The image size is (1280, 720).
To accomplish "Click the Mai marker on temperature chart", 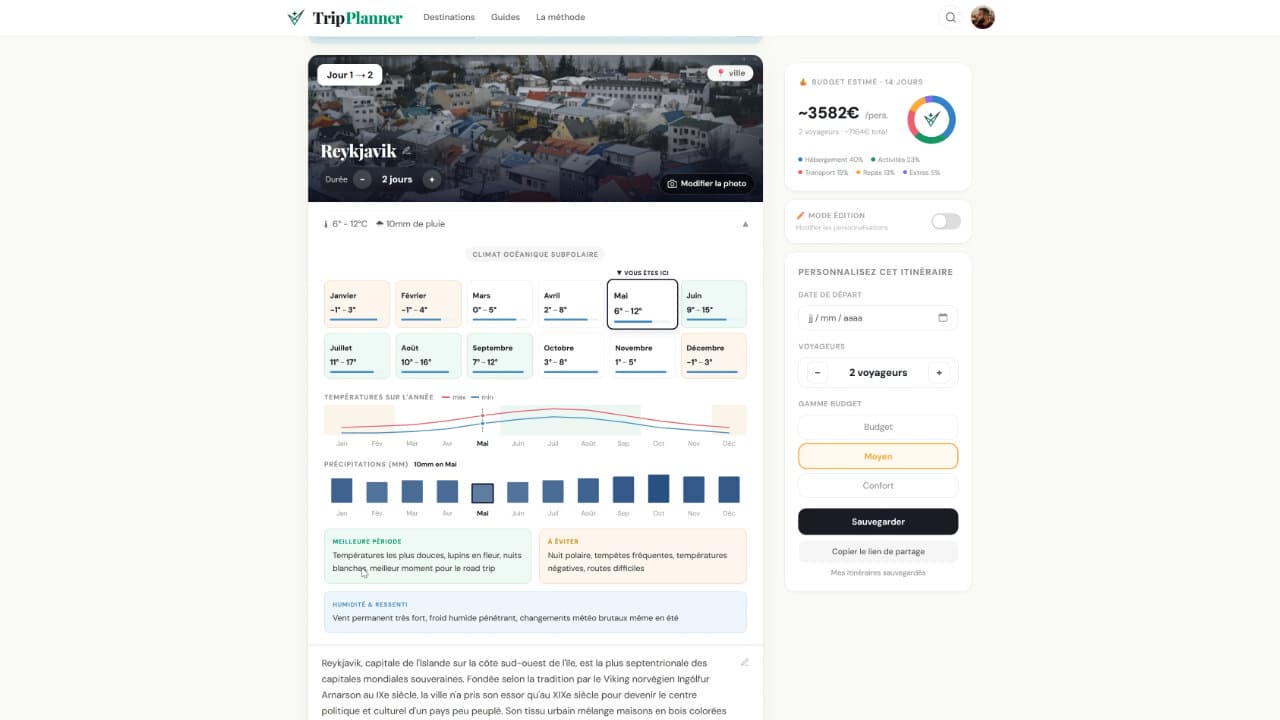I will tap(482, 420).
